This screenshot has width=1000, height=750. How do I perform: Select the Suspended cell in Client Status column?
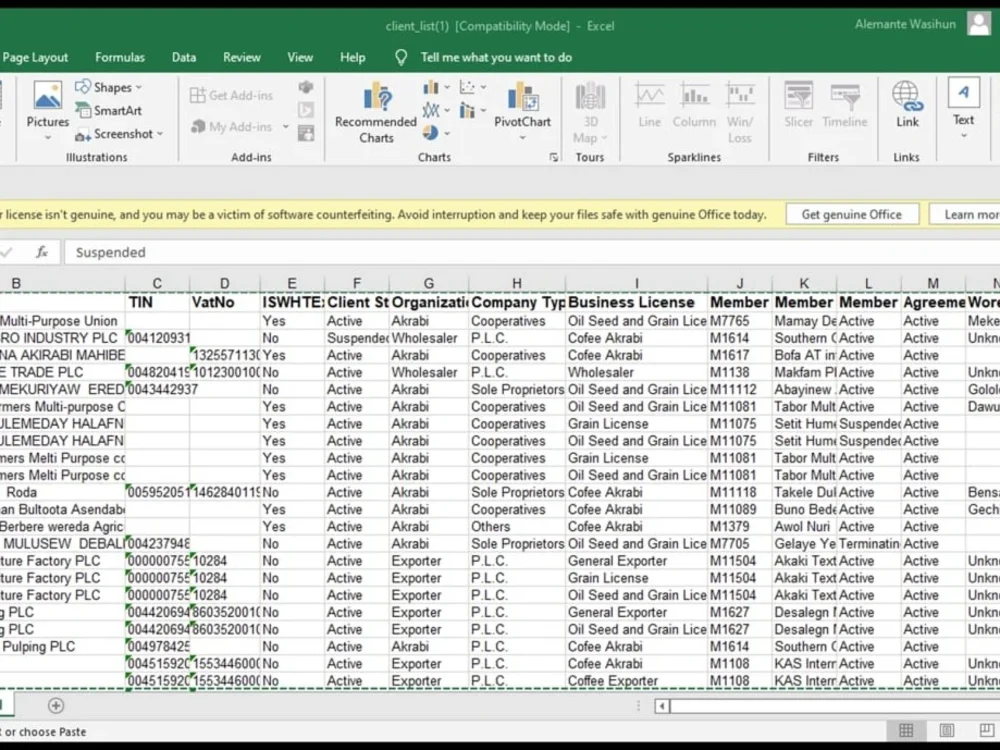coord(357,338)
